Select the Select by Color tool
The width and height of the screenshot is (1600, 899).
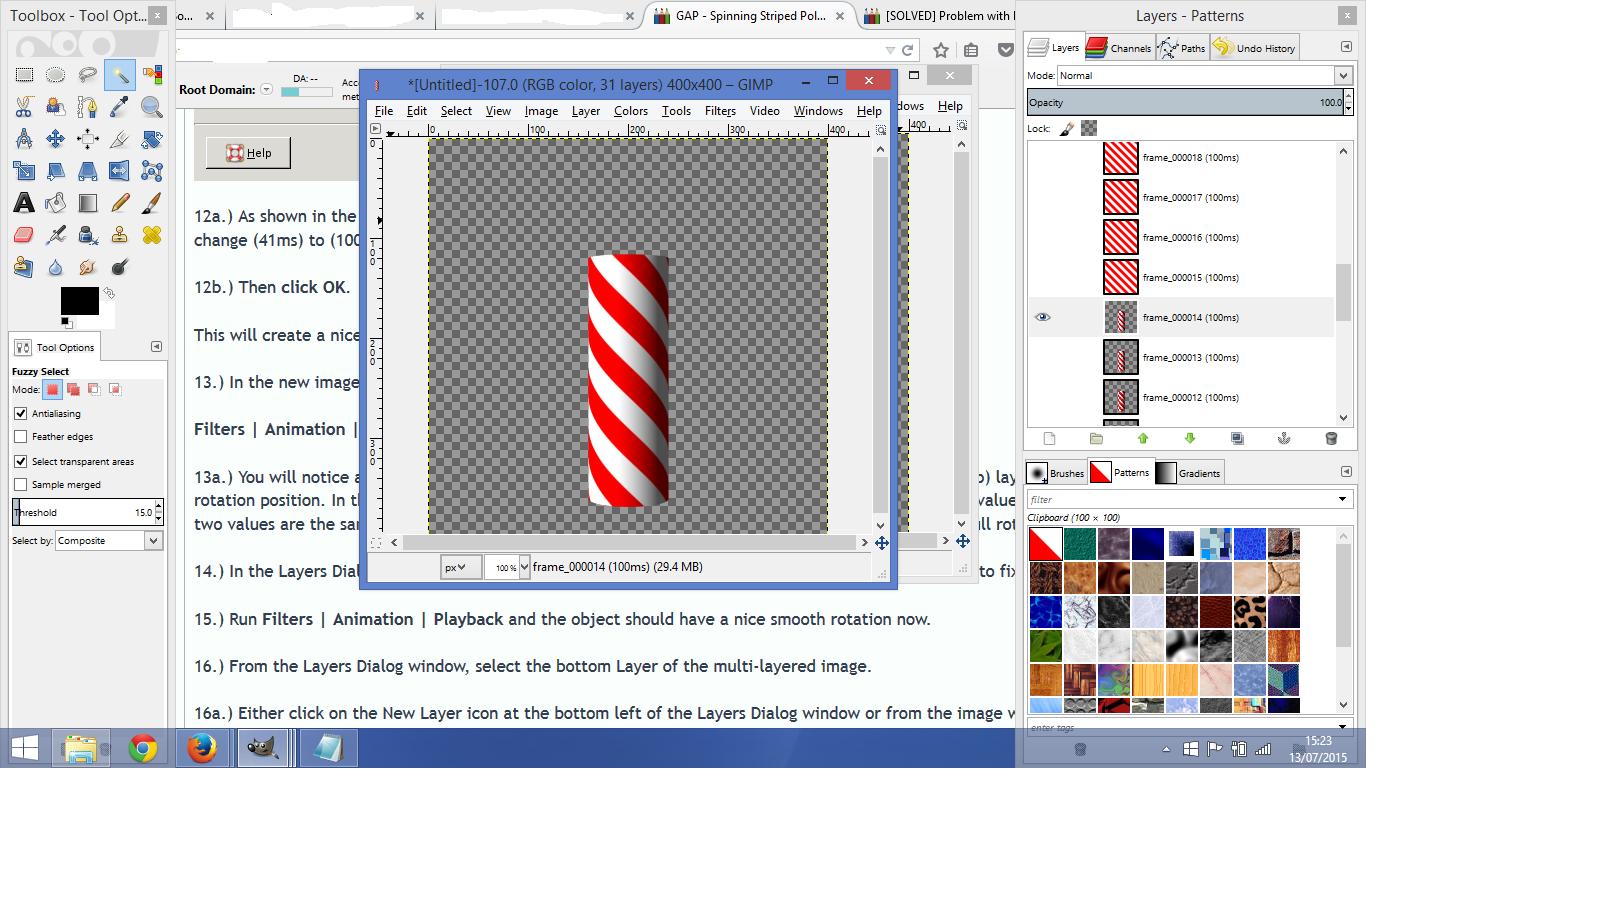tap(152, 75)
